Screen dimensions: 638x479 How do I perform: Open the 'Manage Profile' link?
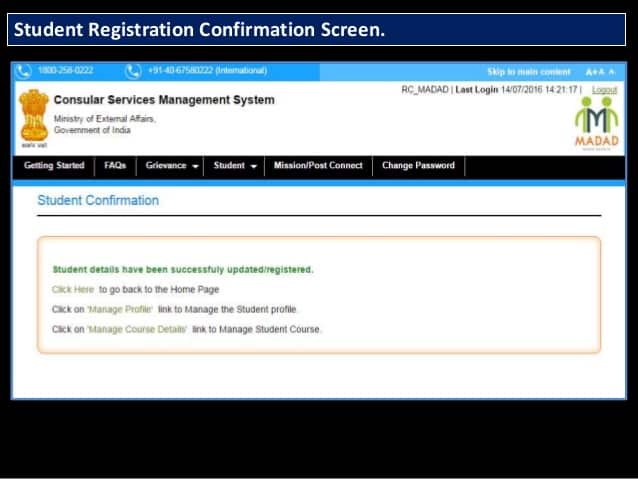coord(120,309)
